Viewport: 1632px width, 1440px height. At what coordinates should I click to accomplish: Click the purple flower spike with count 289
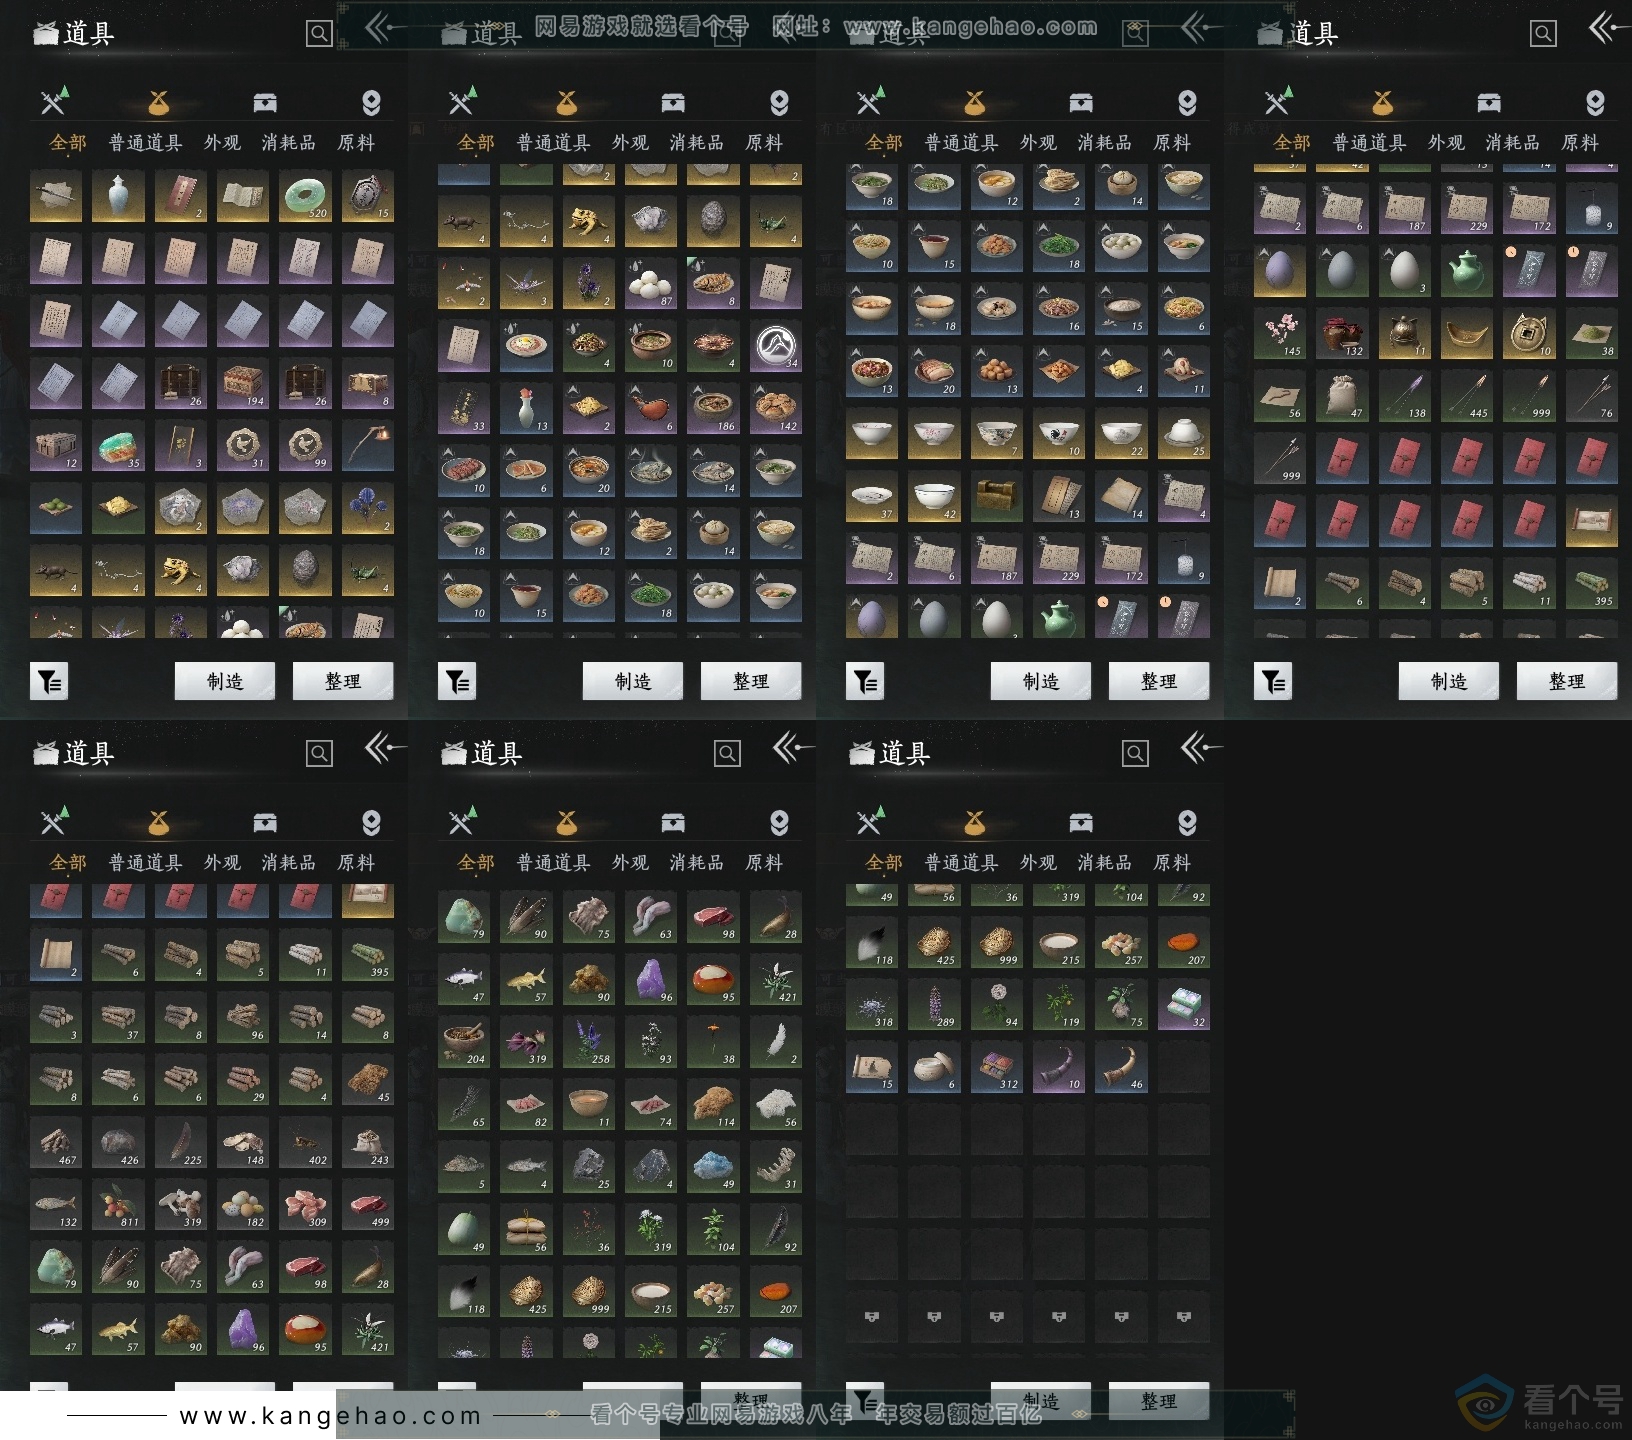tap(934, 1005)
